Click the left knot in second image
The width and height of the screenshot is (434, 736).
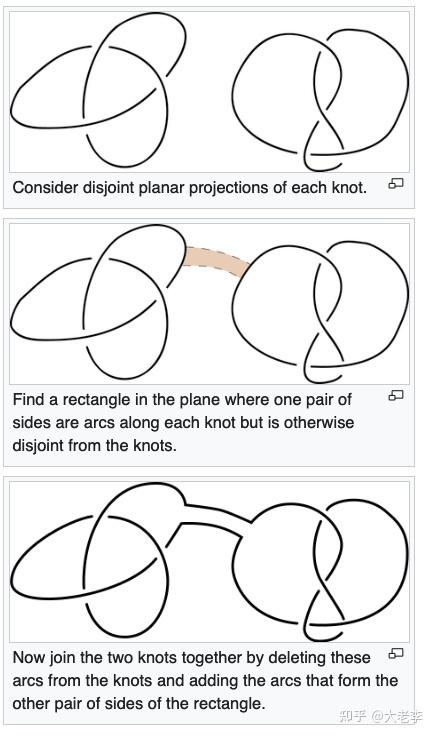coord(98,301)
